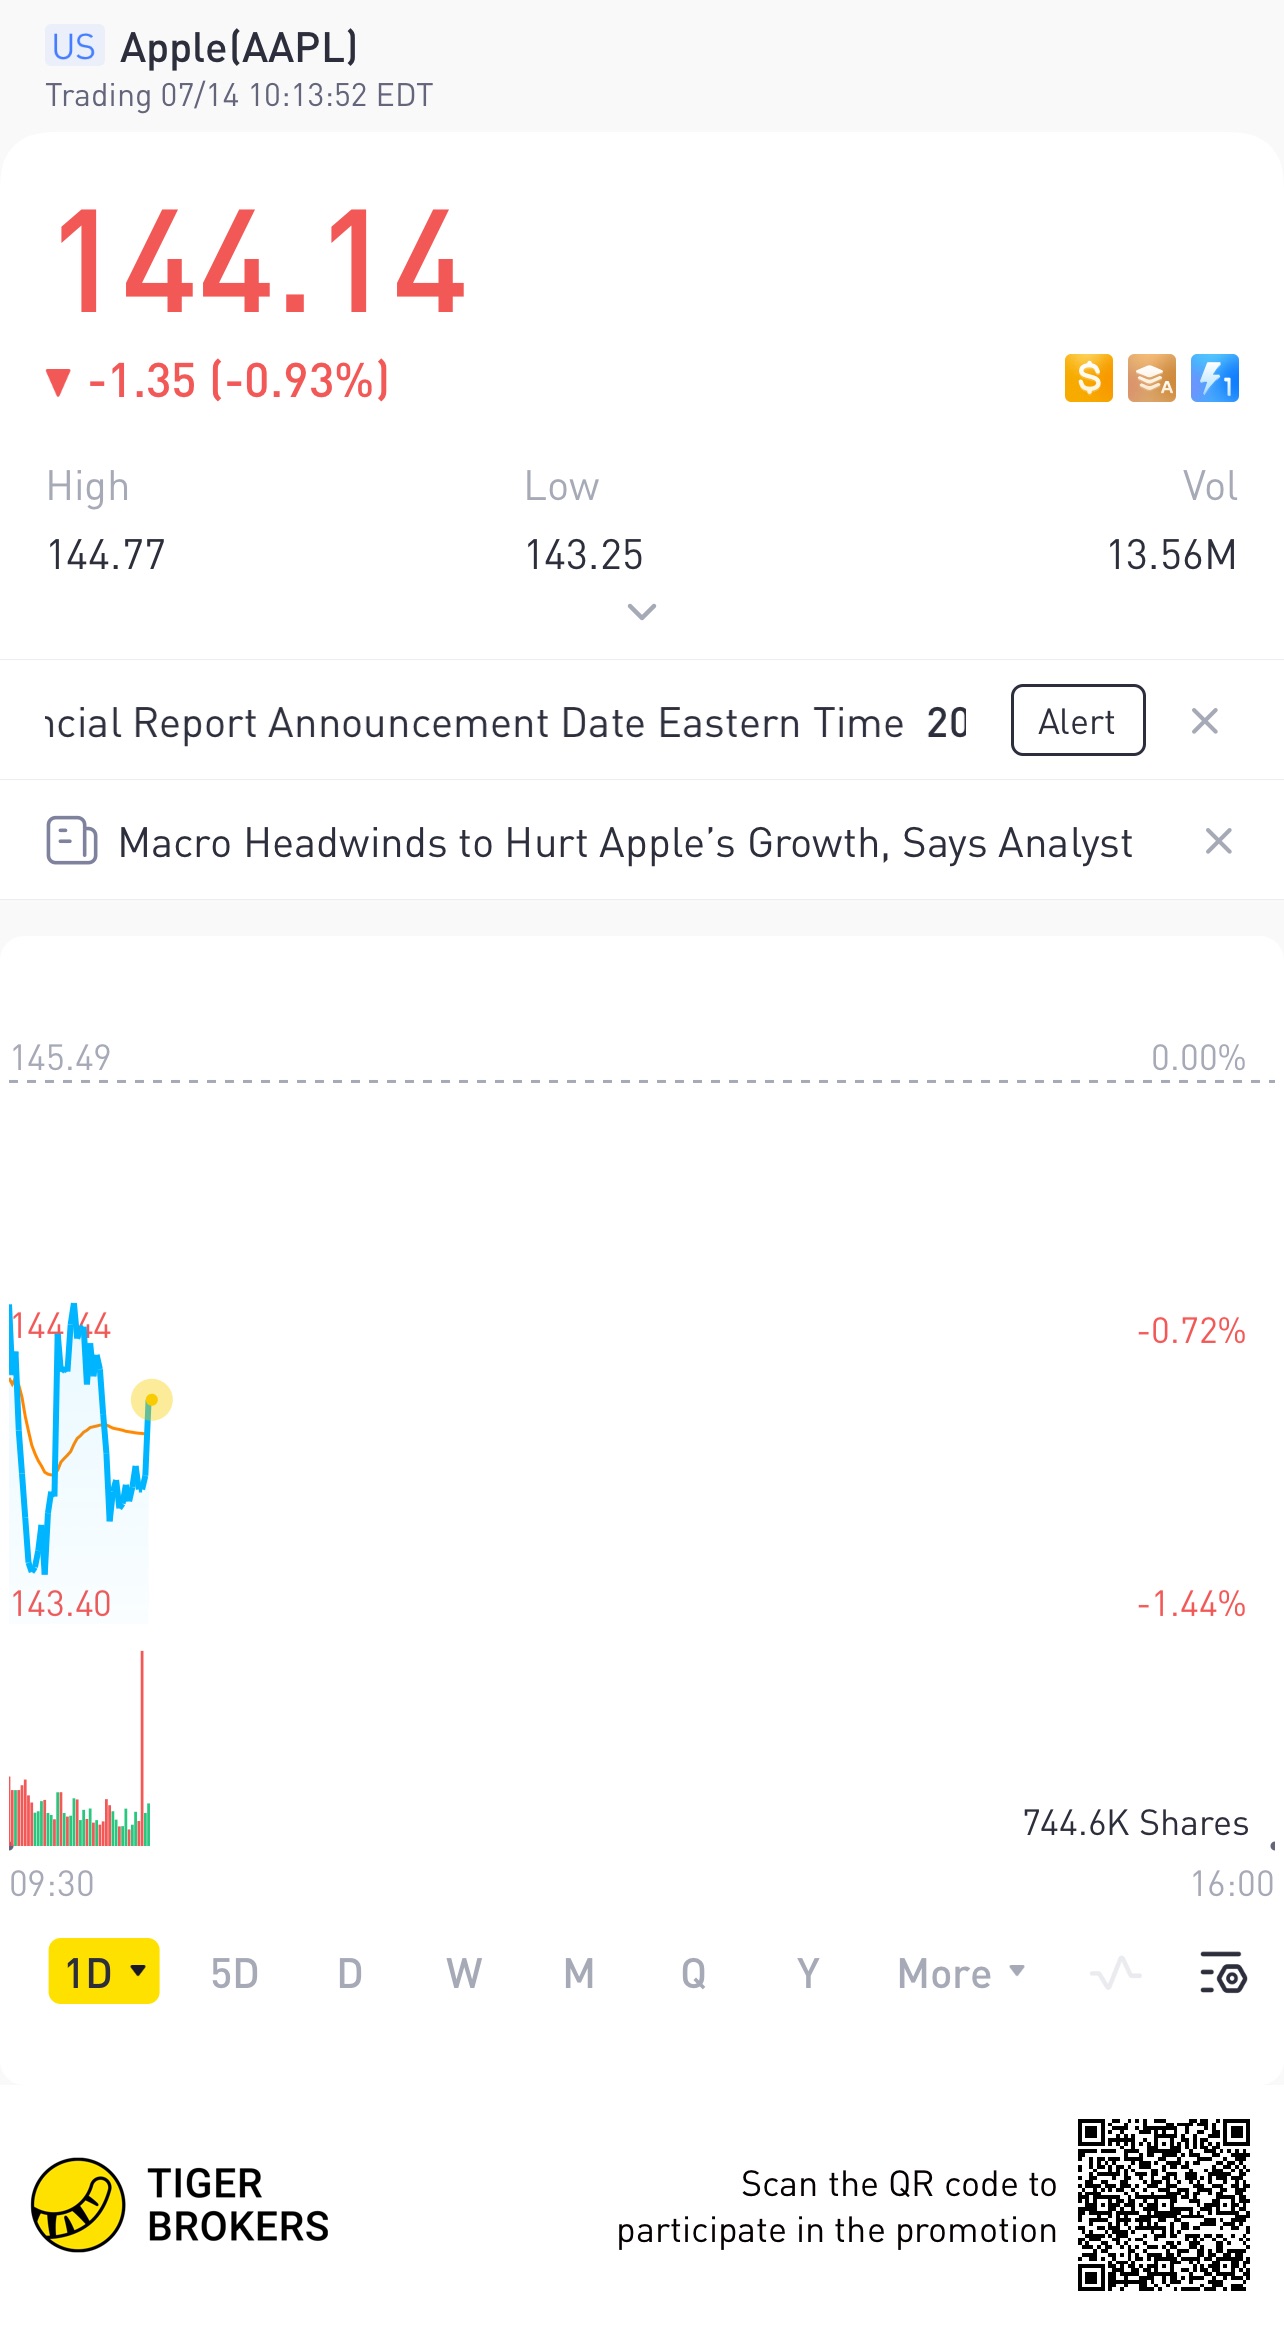Tap the stacked coins badge icon

pos(1151,379)
